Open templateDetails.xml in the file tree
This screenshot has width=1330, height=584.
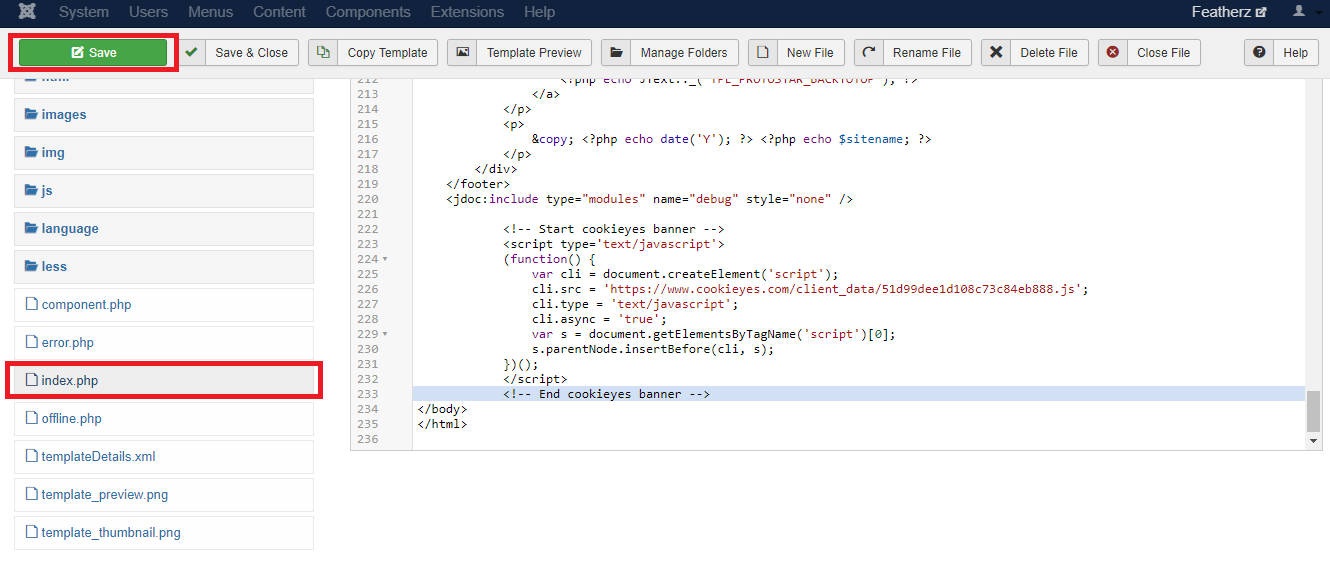tap(164, 457)
